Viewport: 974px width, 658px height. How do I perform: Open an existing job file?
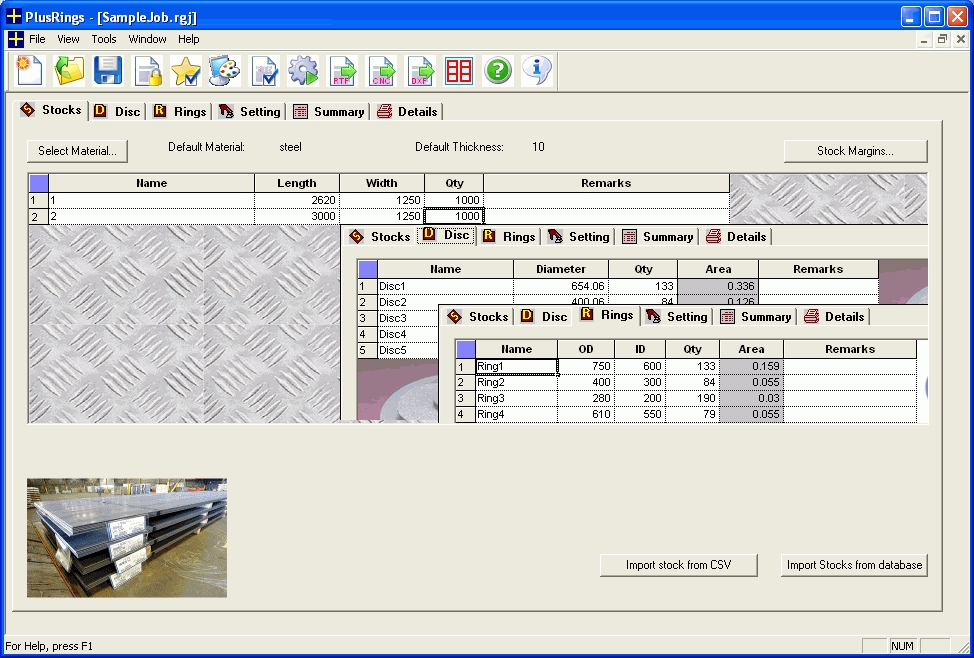(x=67, y=71)
